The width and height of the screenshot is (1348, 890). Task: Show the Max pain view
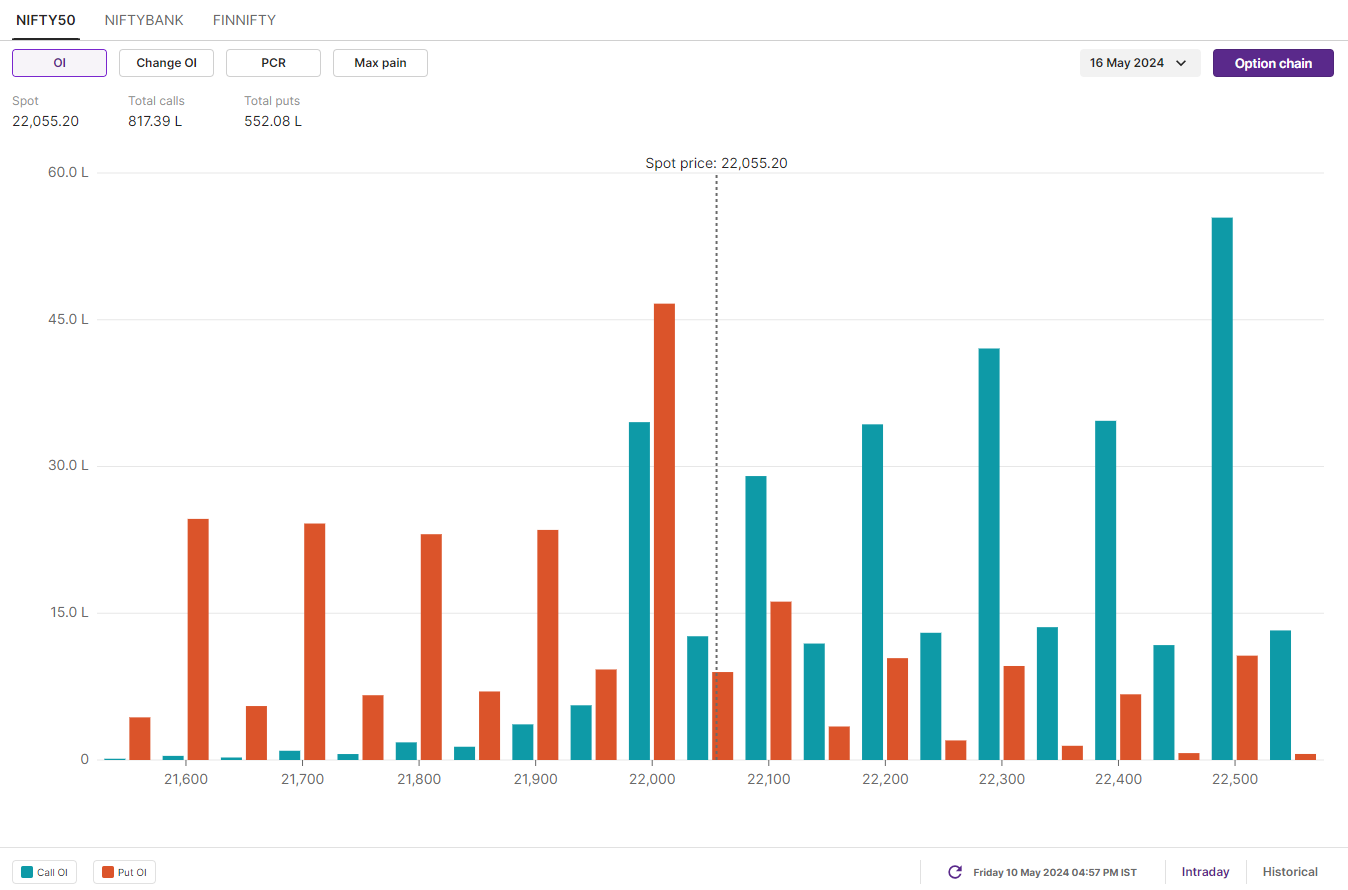click(x=380, y=63)
